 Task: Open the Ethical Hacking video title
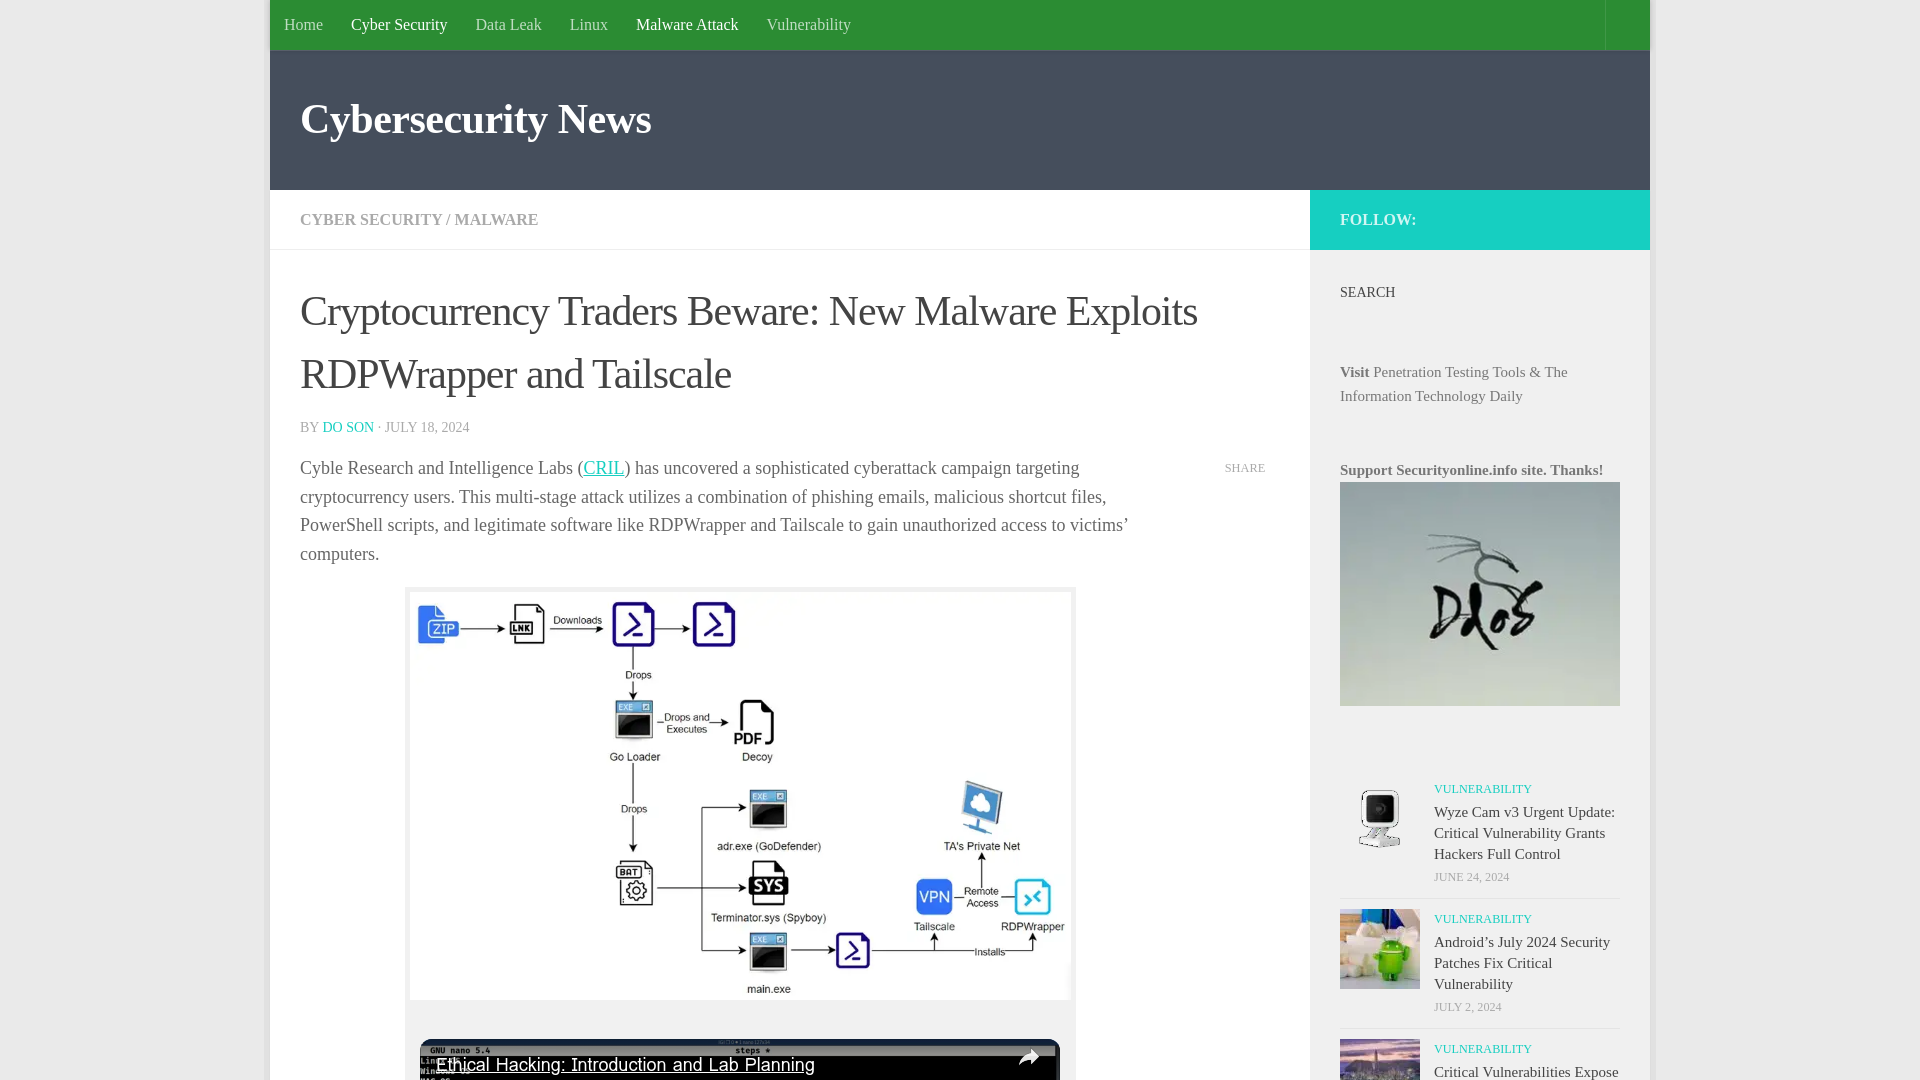[626, 1065]
